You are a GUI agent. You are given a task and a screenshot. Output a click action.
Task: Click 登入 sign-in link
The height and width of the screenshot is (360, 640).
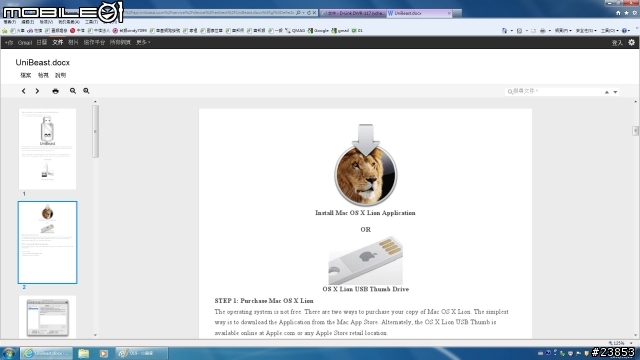pos(617,42)
